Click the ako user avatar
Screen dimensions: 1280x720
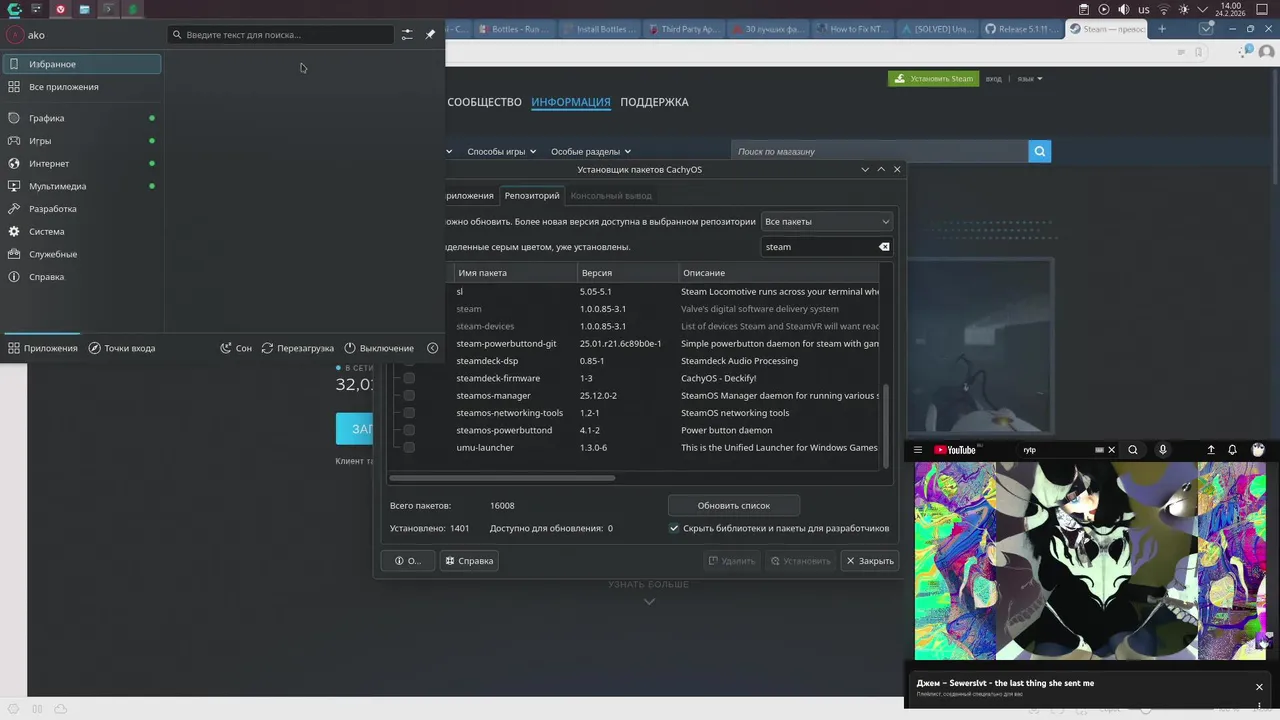(x=15, y=34)
